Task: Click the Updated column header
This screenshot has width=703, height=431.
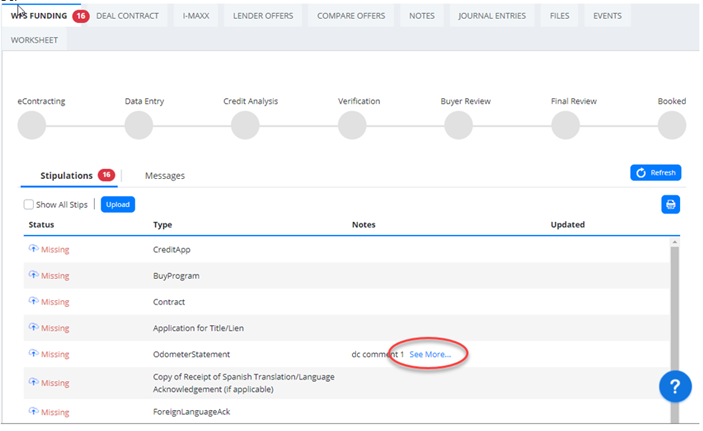Action: click(x=568, y=225)
